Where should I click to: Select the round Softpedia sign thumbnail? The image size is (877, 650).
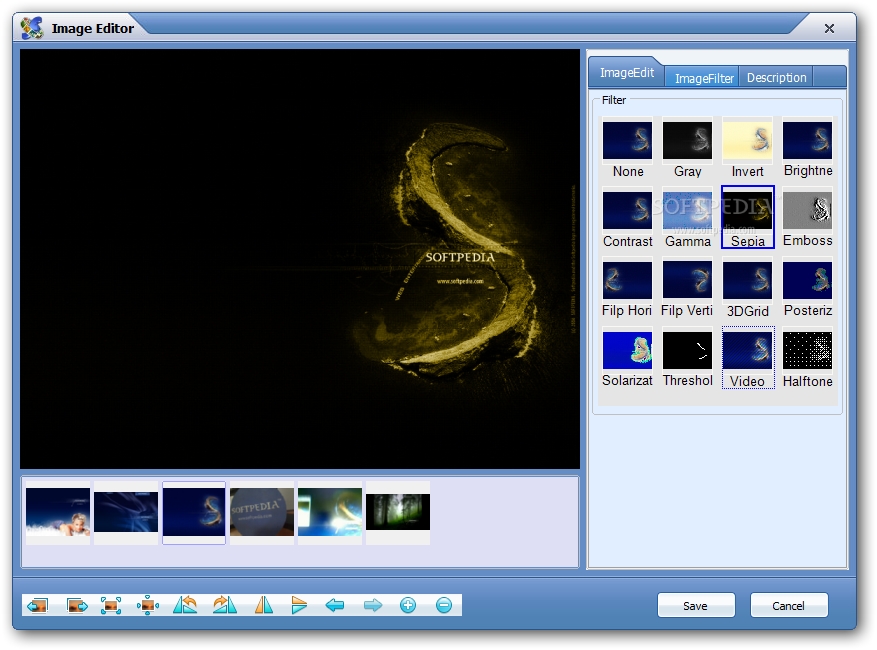(262, 512)
